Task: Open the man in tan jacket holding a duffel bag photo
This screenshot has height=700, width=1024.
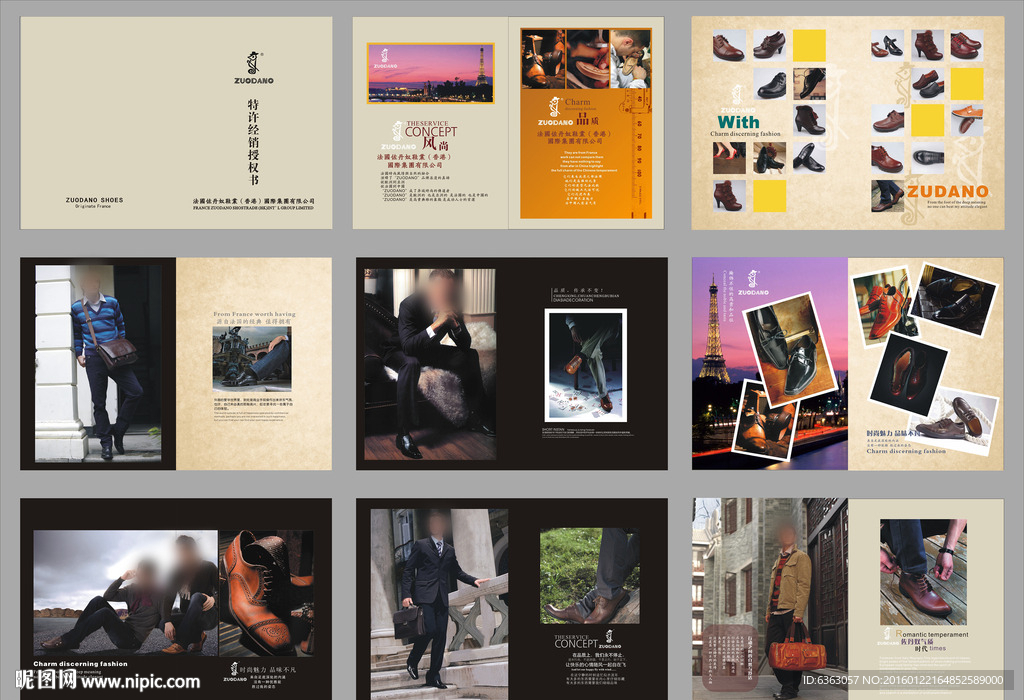Action: 771,599
